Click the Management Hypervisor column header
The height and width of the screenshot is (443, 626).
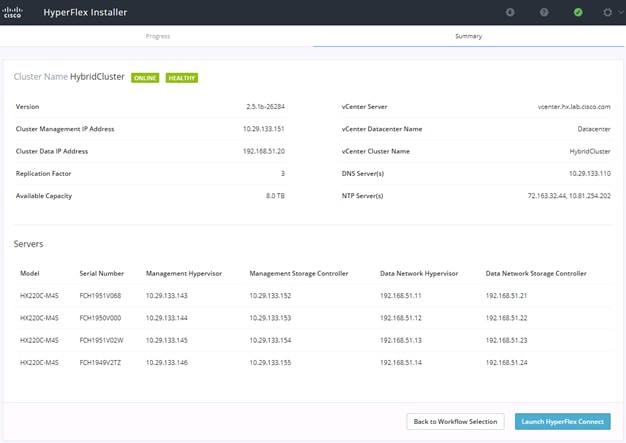click(184, 273)
